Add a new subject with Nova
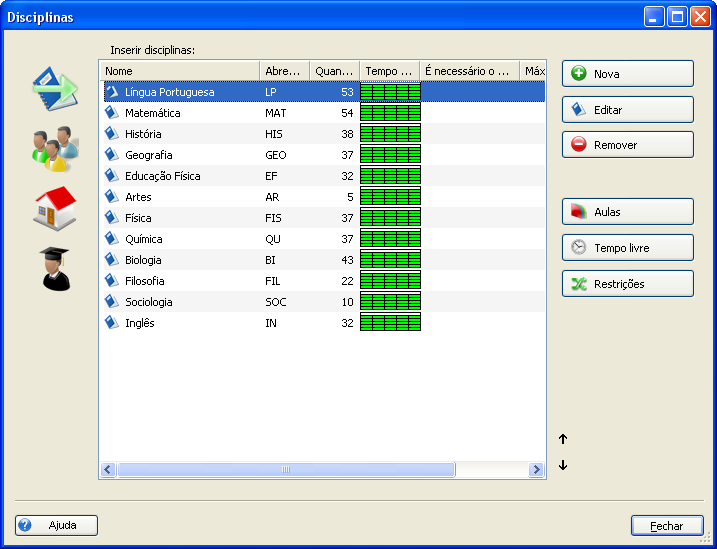The image size is (717, 549). 627,74
